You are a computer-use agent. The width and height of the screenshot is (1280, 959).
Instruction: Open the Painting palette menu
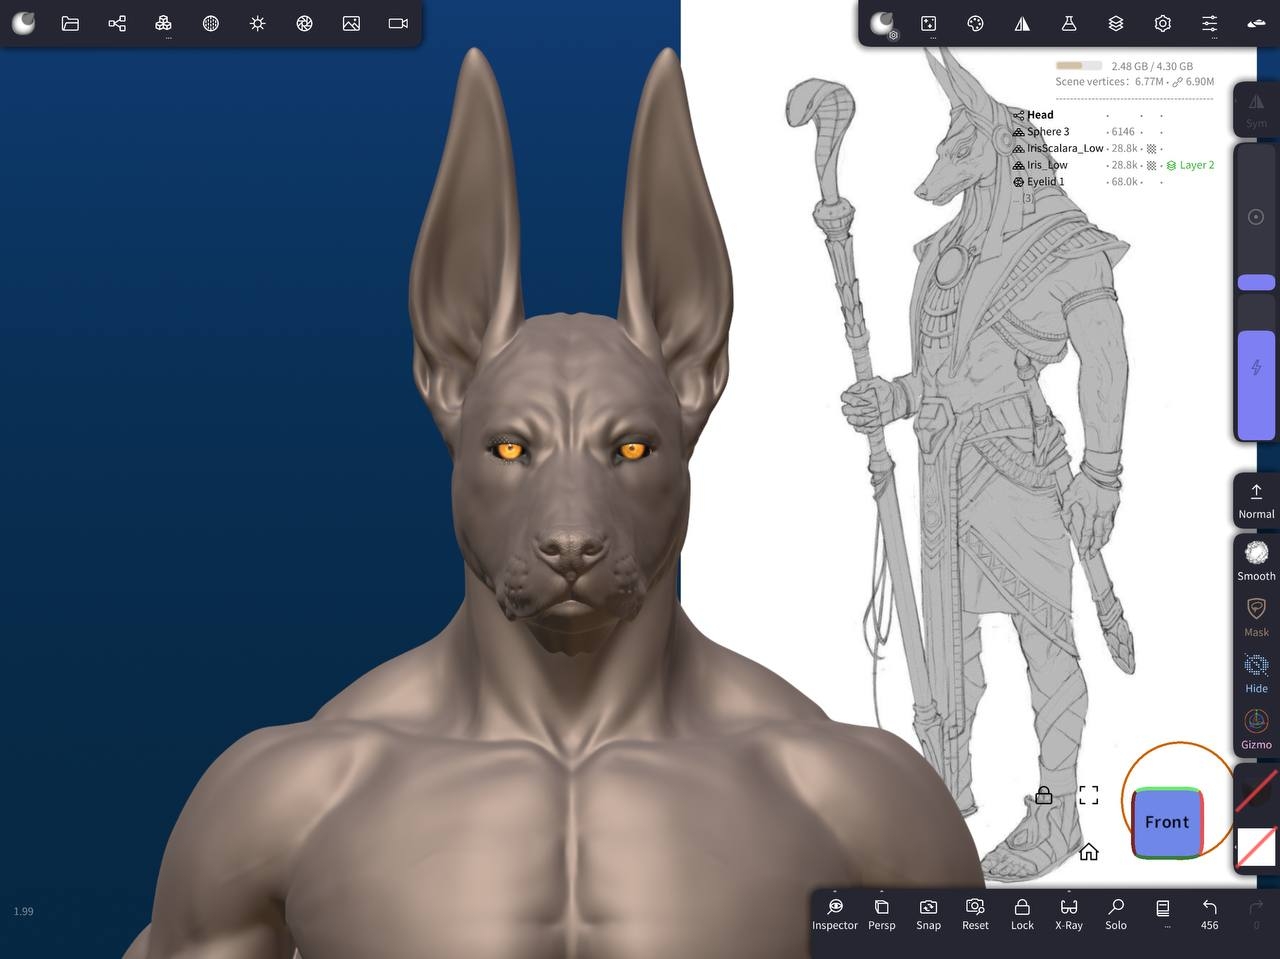pyautogui.click(x=975, y=23)
